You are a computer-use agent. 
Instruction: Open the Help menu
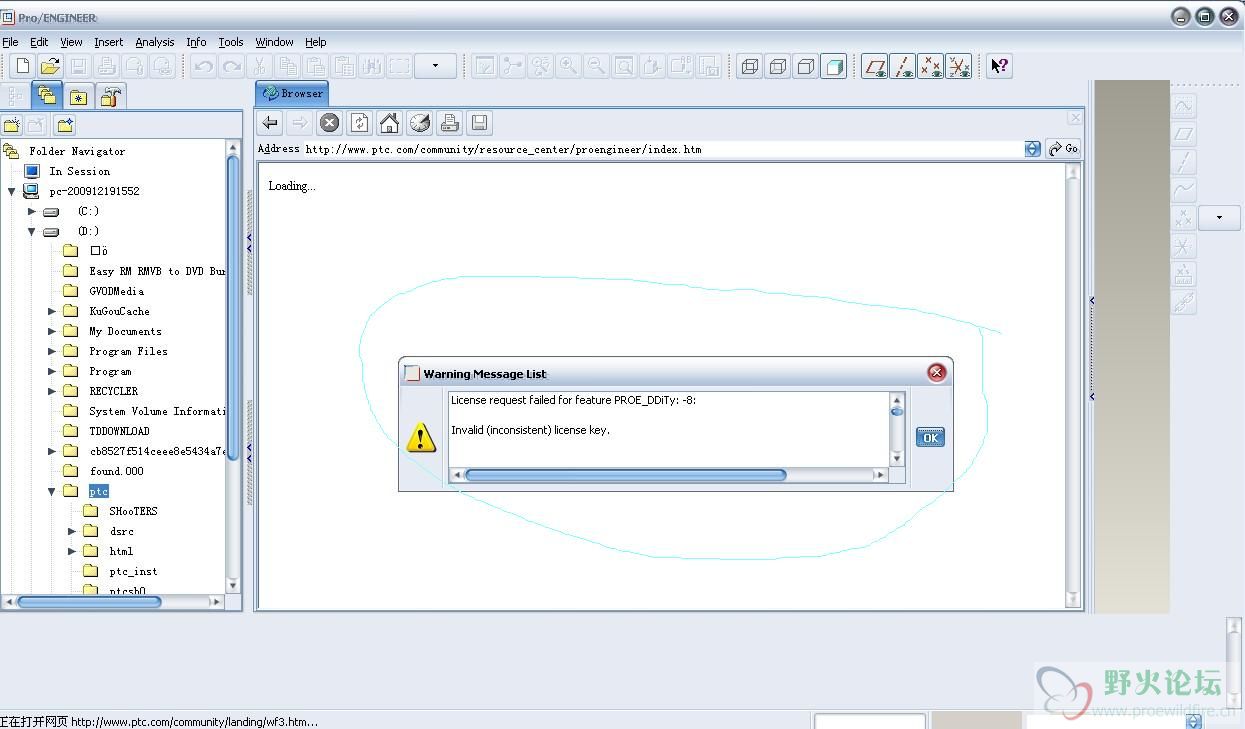point(316,42)
